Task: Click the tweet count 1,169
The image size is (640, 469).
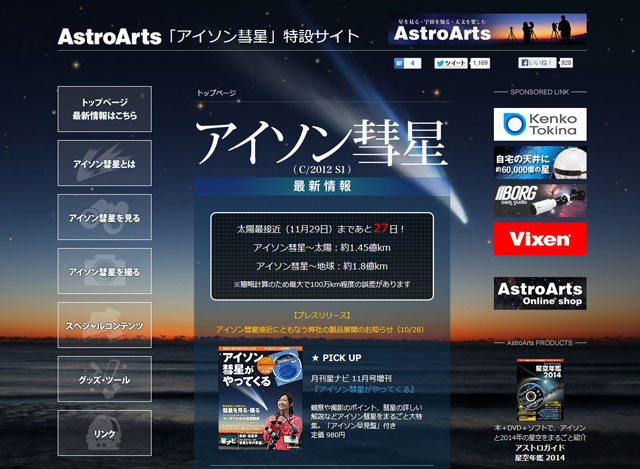Action: (480, 63)
